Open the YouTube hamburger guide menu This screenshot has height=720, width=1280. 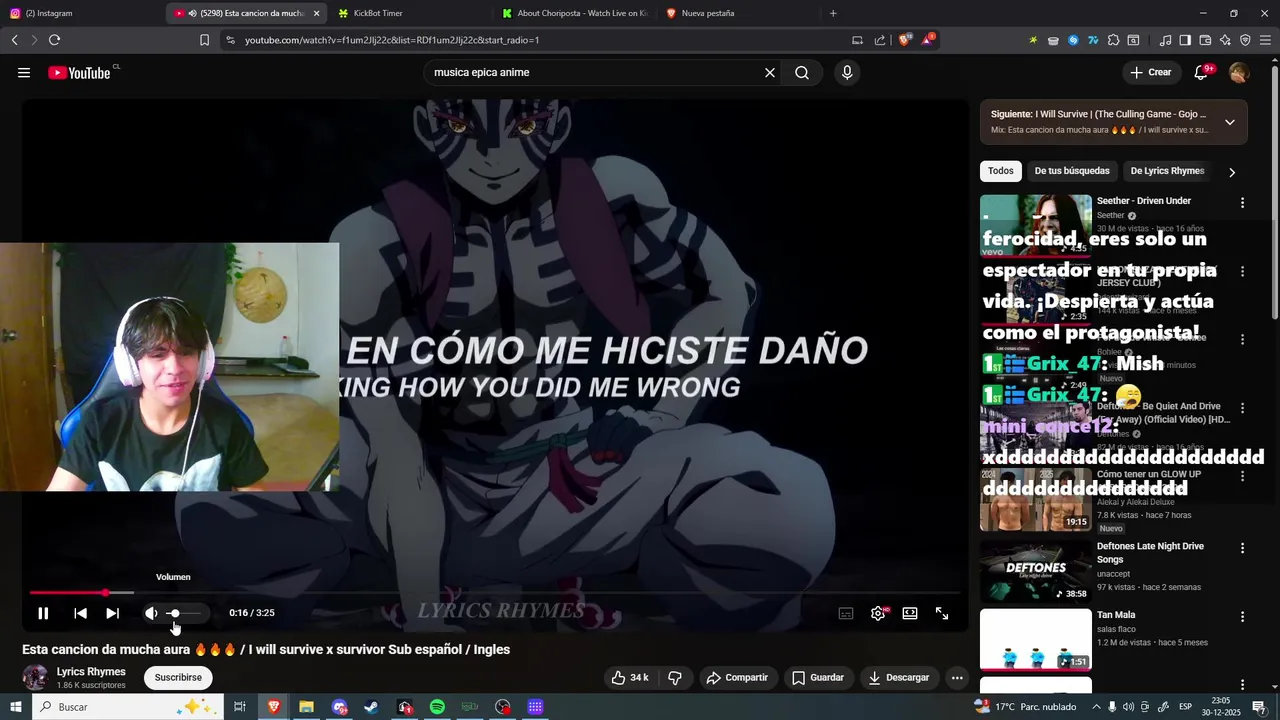pos(24,73)
